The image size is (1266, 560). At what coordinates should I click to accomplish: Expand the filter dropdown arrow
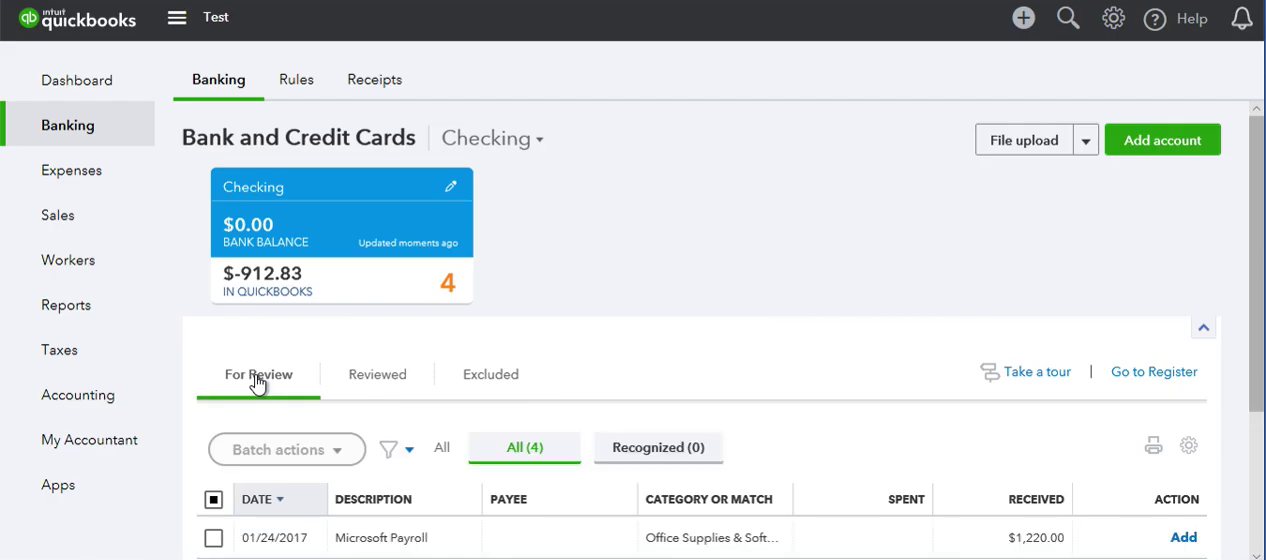[409, 450]
